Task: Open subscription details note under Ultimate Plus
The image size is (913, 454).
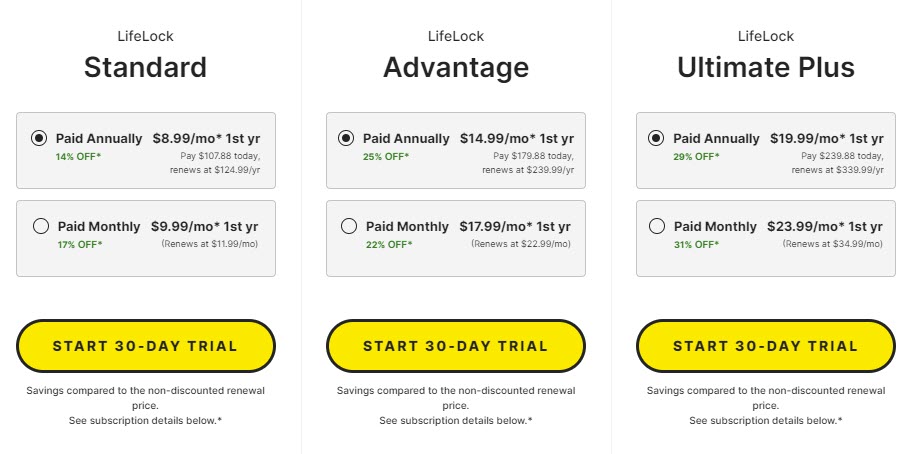Action: click(766, 420)
